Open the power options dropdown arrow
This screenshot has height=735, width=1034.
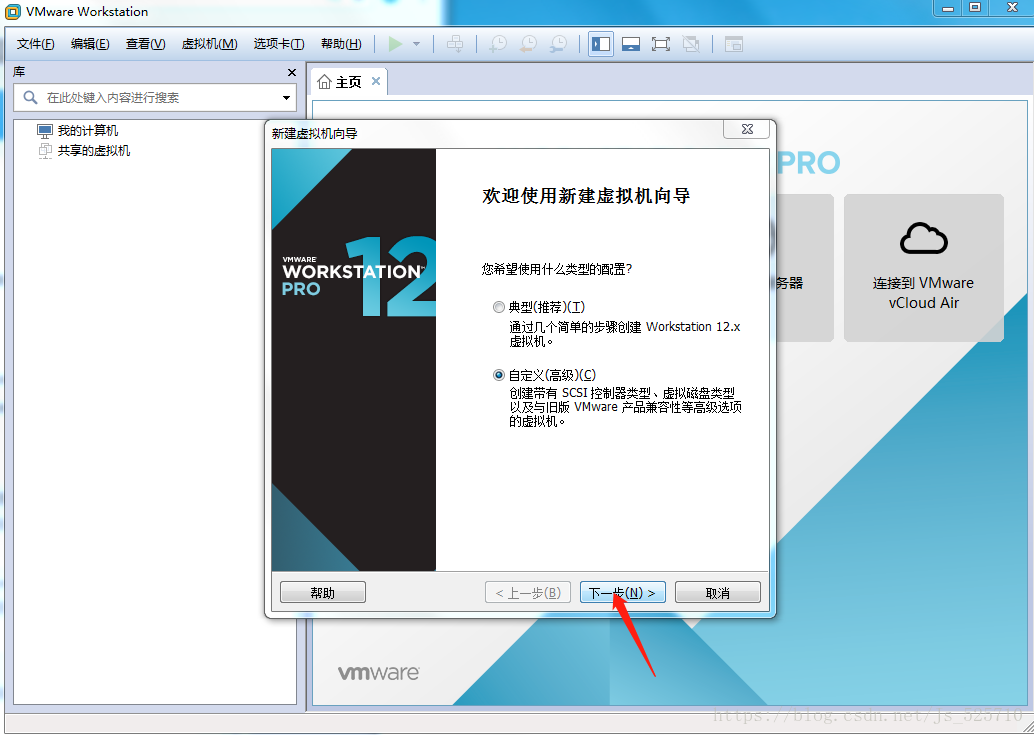coord(417,44)
